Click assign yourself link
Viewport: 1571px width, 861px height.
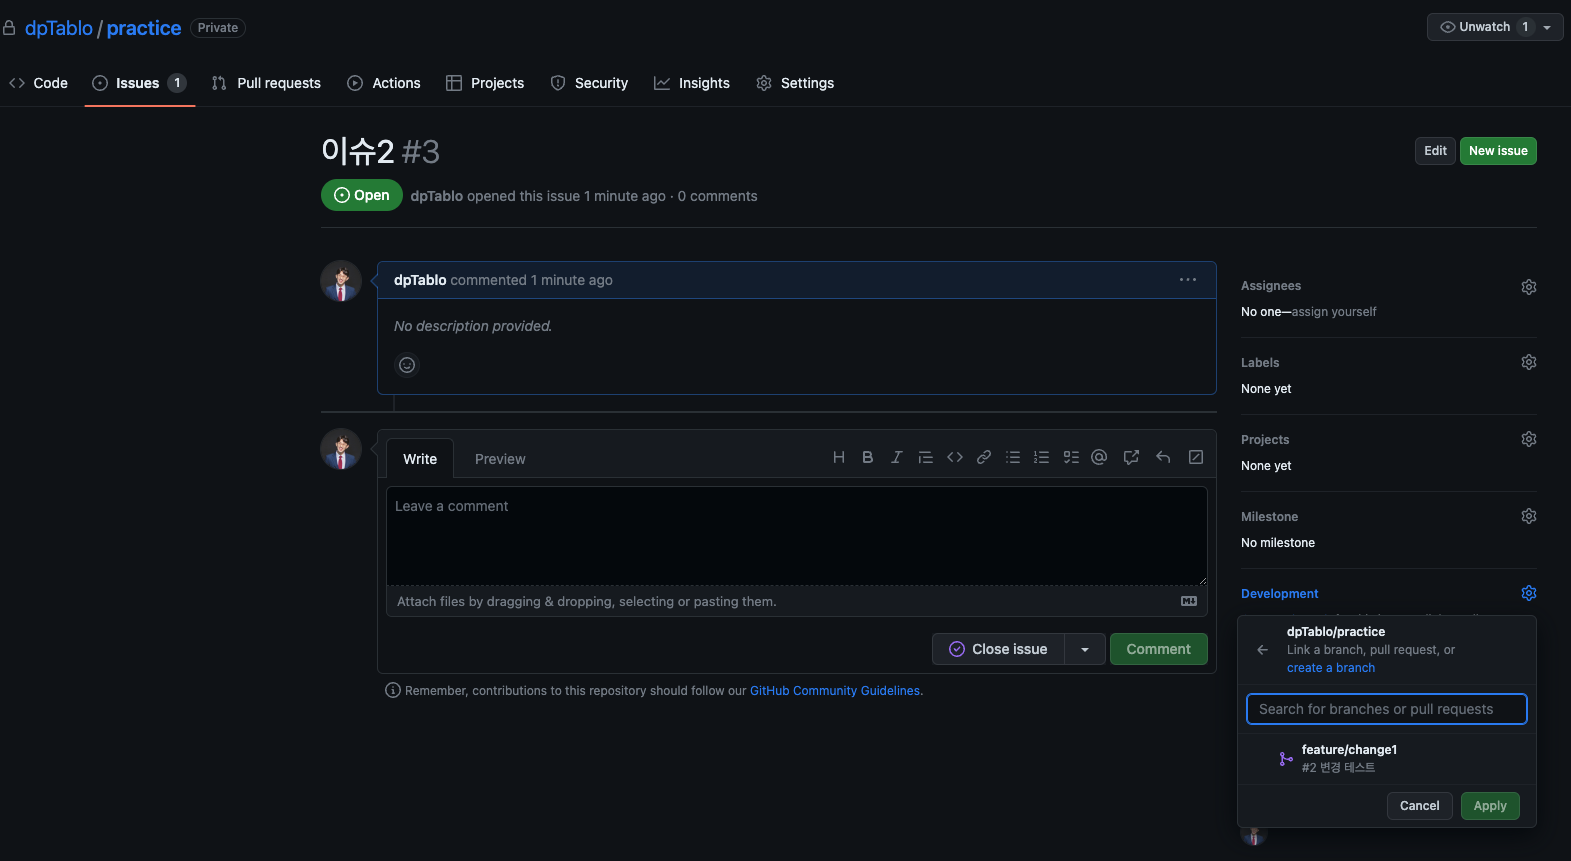[x=1334, y=312]
